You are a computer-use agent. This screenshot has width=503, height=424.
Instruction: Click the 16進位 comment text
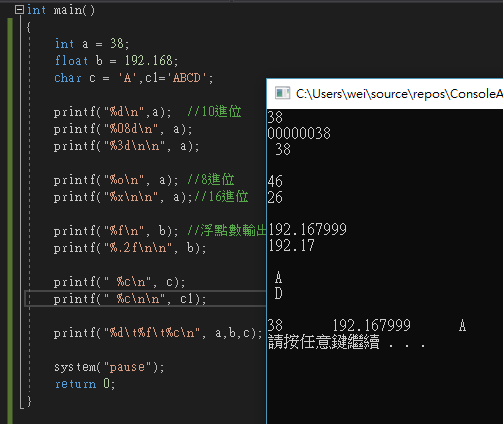point(221,197)
